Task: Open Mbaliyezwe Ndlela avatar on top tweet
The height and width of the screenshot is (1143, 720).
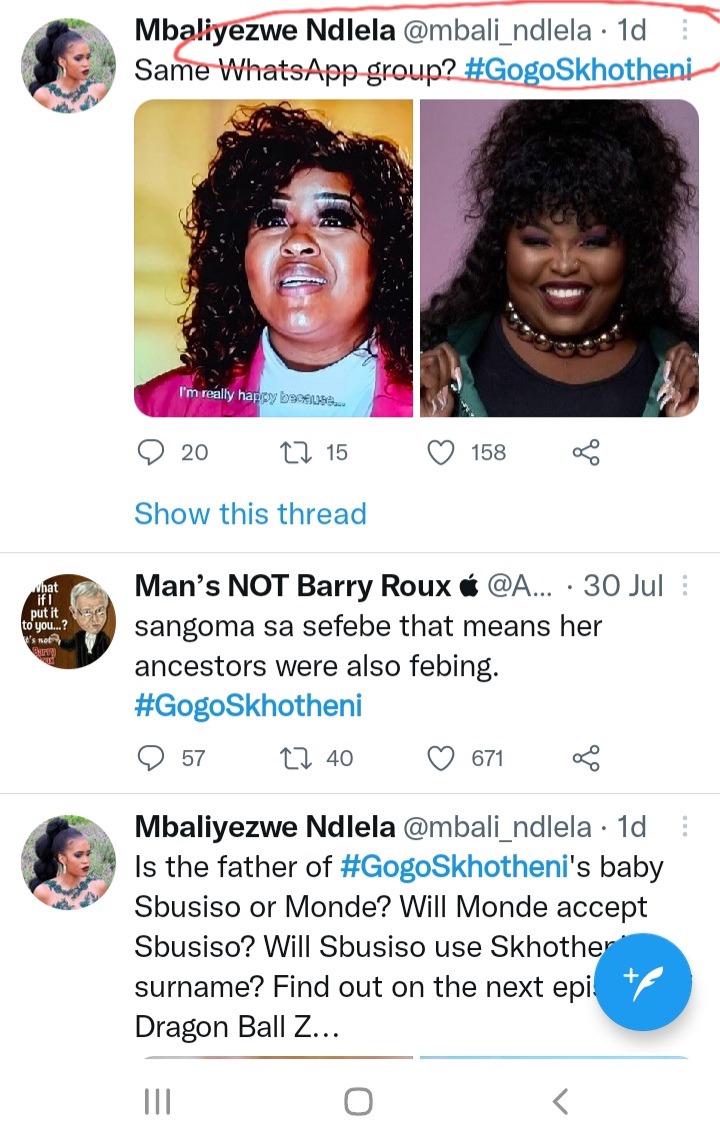Action: pyautogui.click(x=68, y=66)
